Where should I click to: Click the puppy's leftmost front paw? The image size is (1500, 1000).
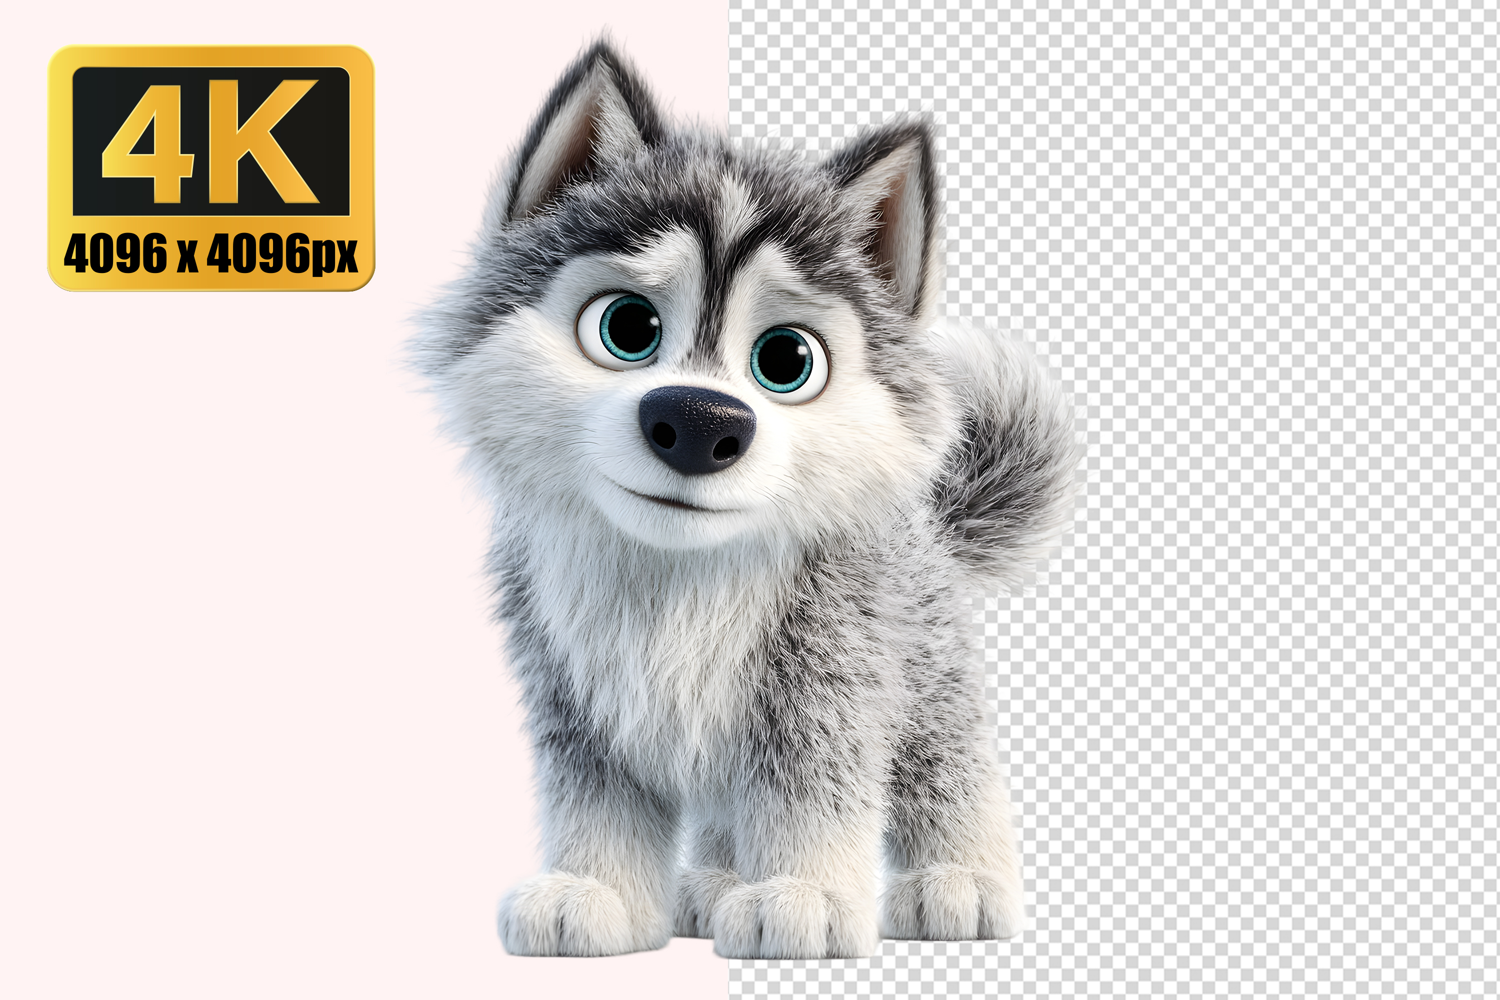(x=565, y=915)
